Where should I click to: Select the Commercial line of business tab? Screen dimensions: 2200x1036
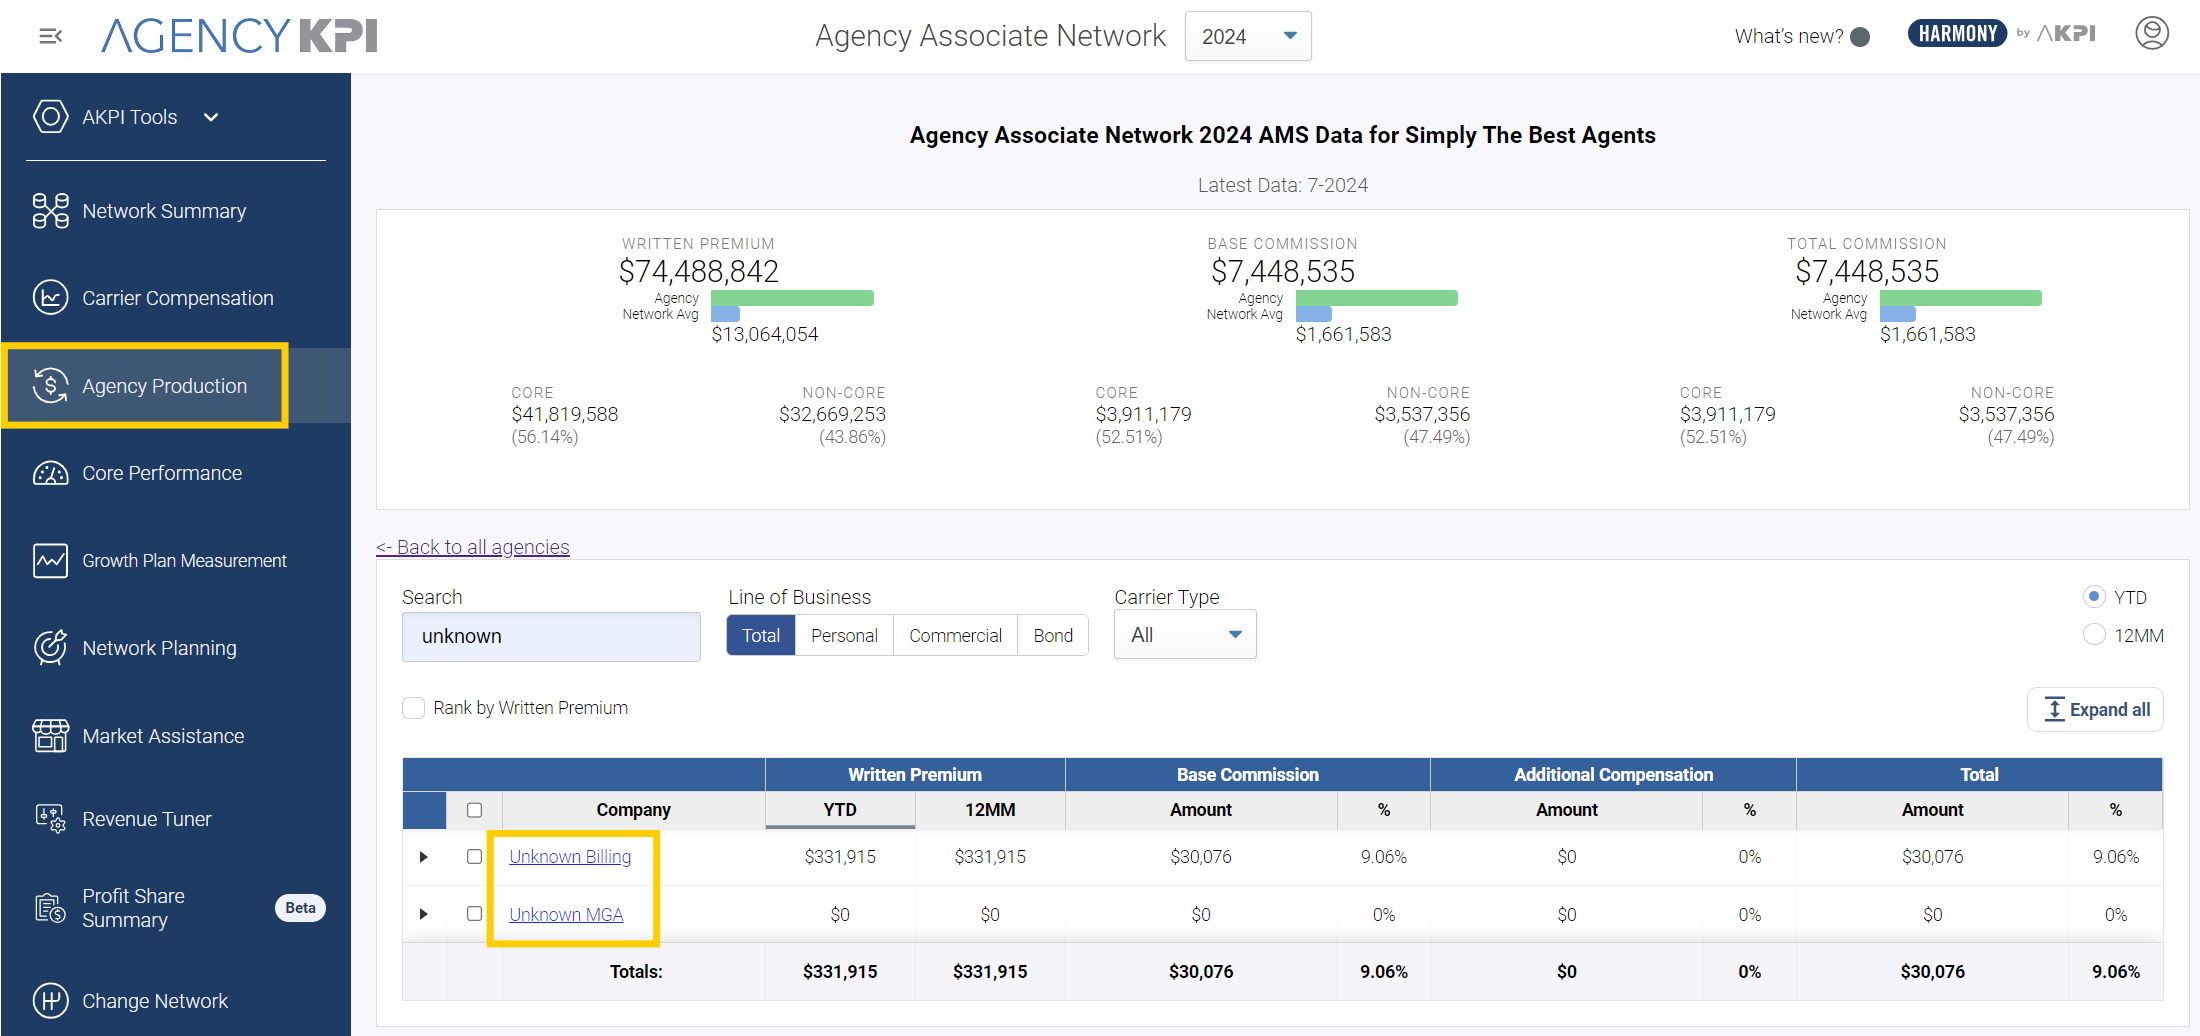point(955,636)
